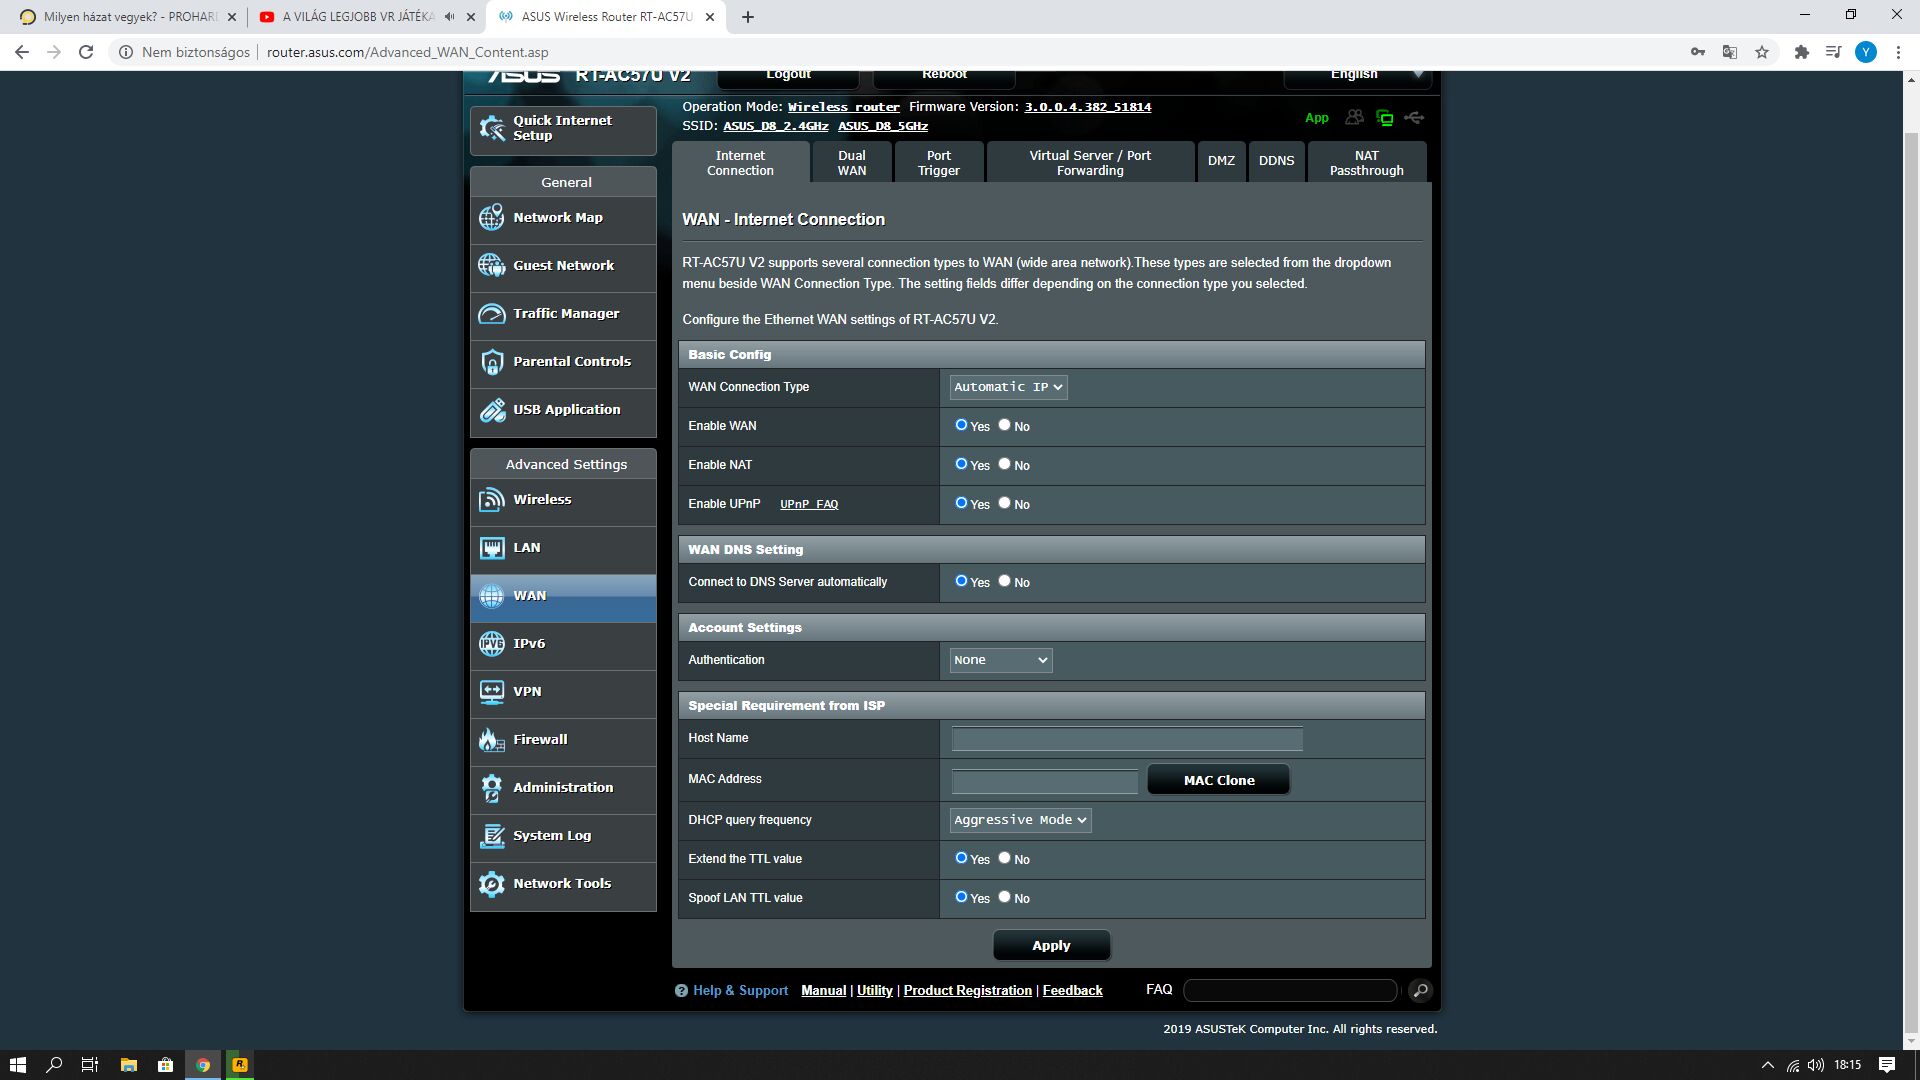The height and width of the screenshot is (1080, 1920).
Task: Open Network Tools icon
Action: 492,883
